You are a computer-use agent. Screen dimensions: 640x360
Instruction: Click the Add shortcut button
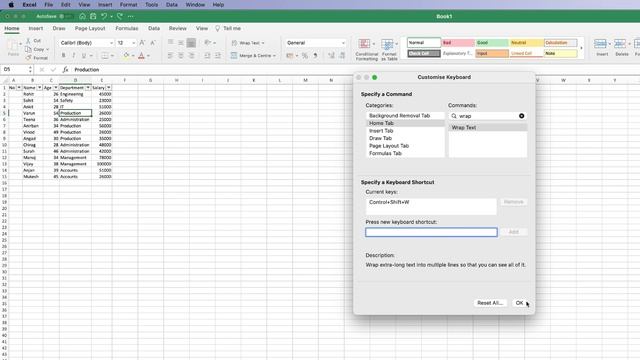pos(513,232)
